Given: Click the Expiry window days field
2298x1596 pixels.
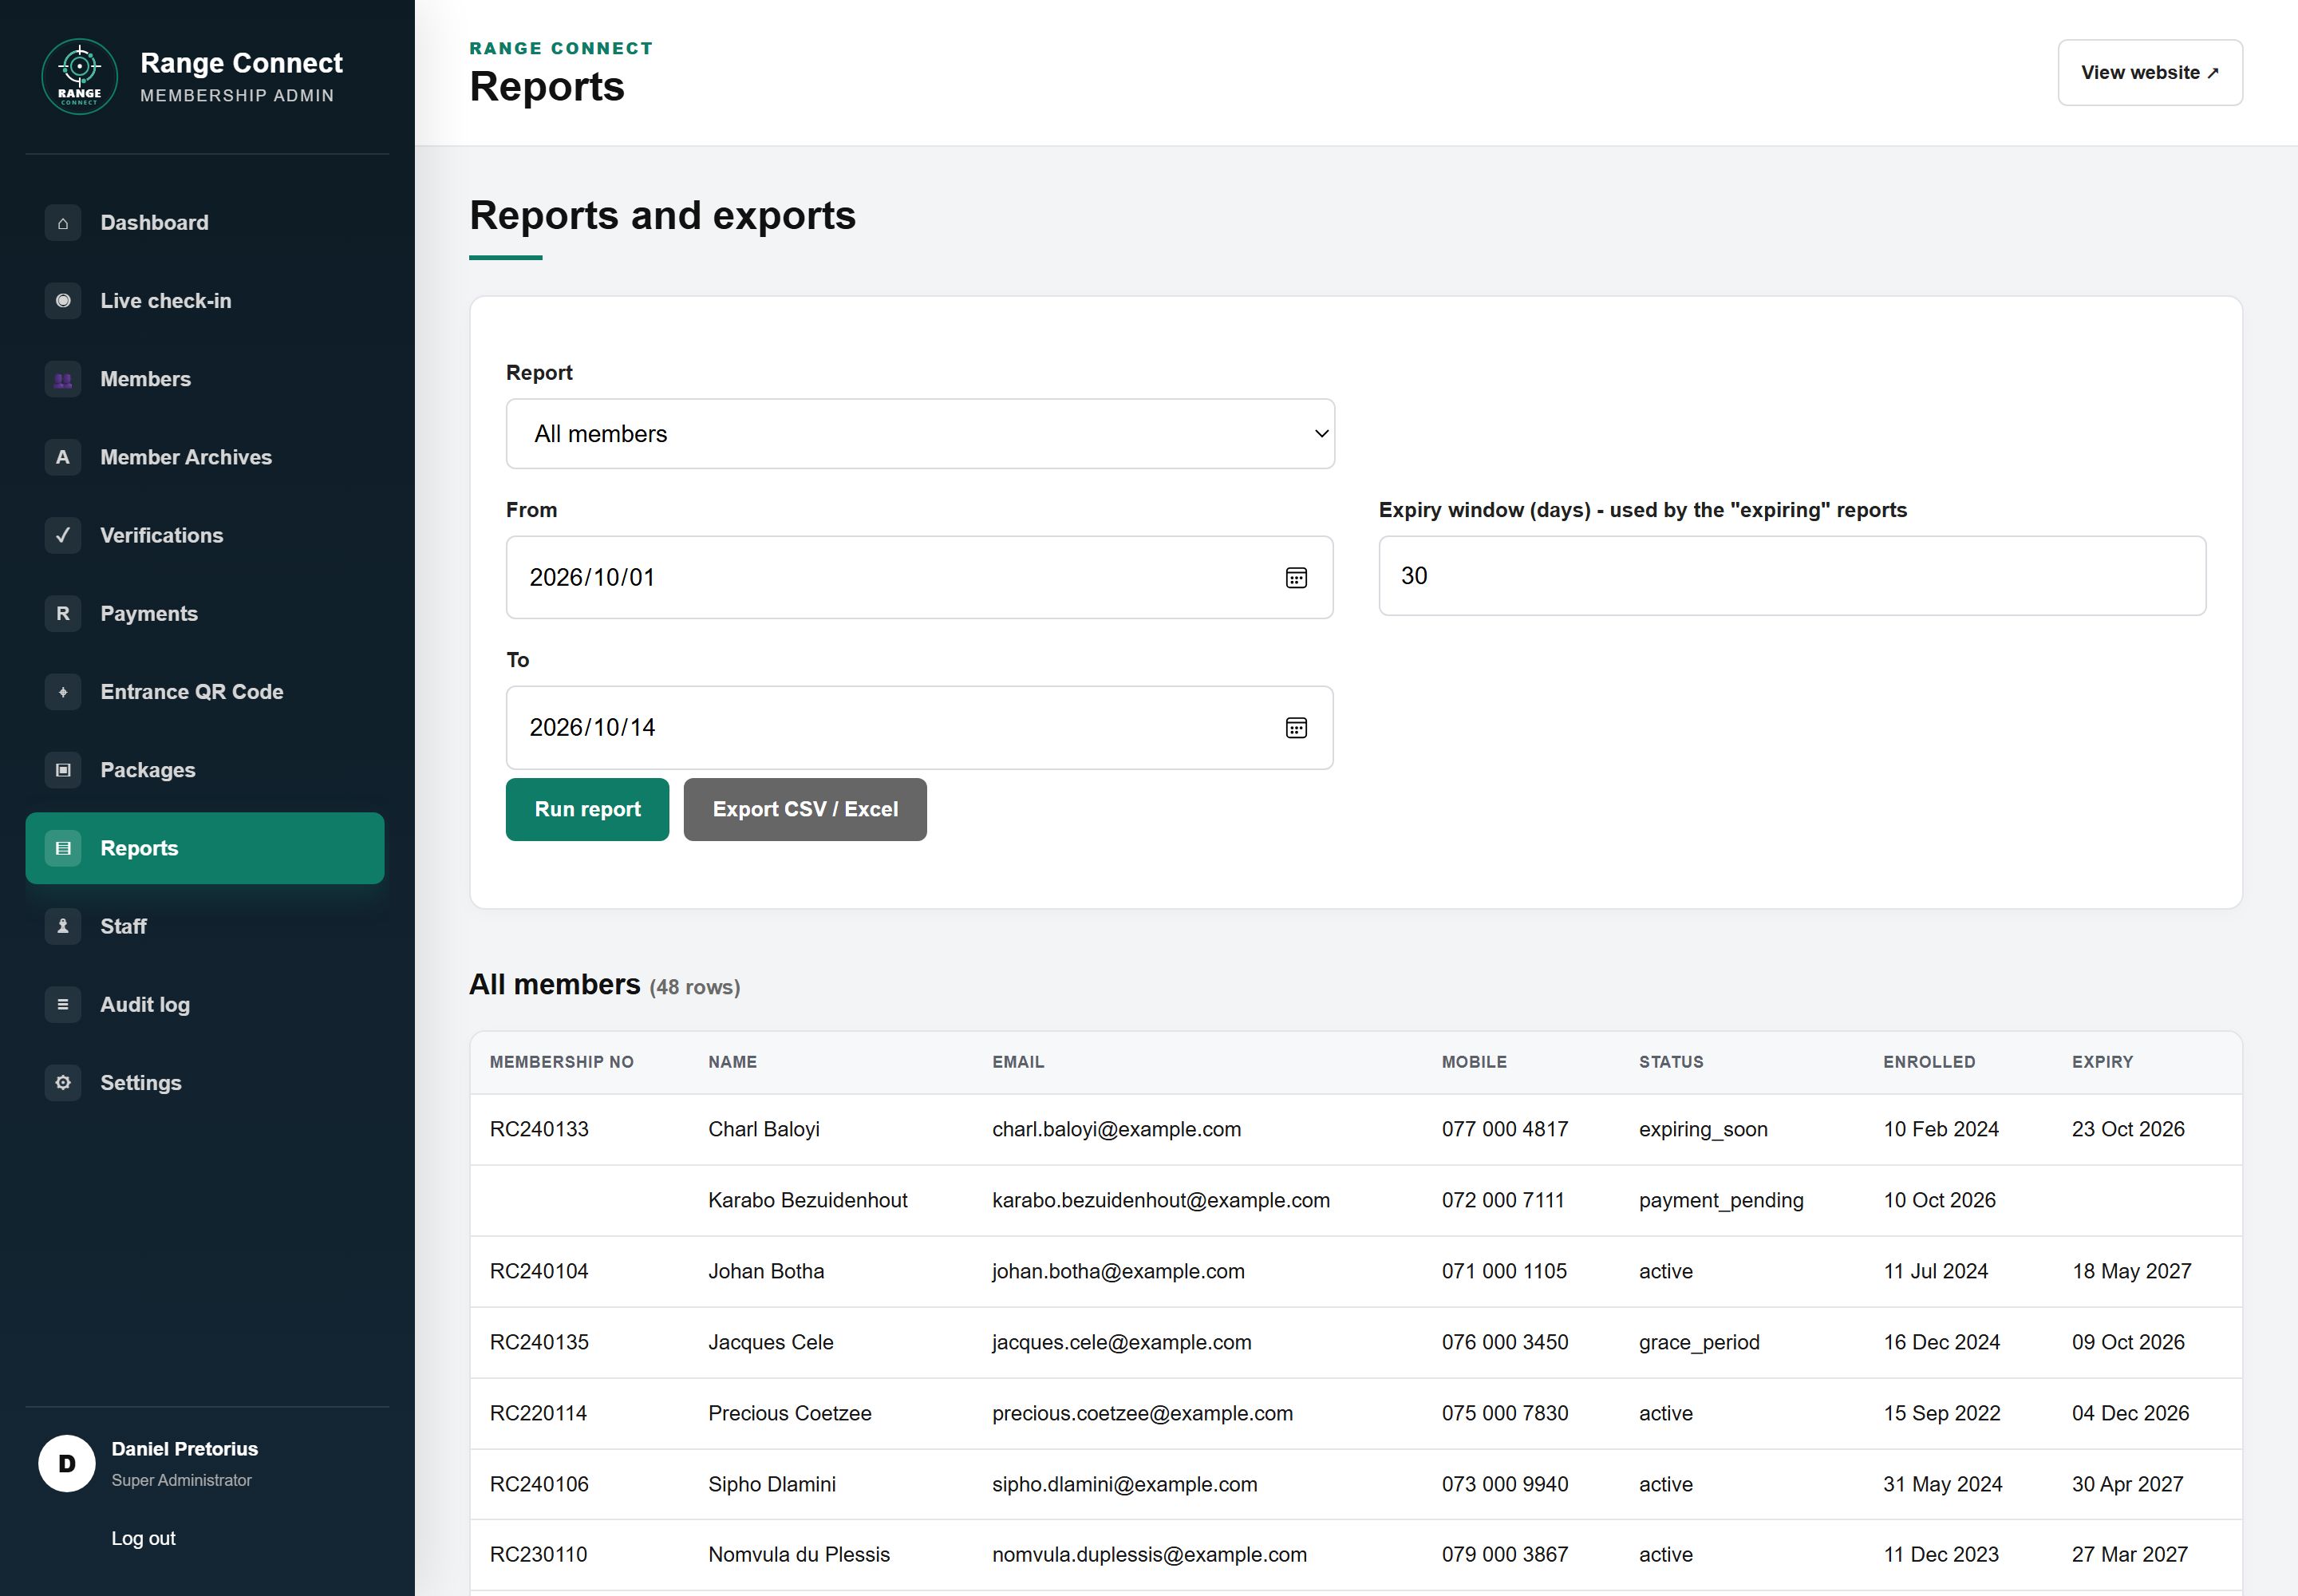Looking at the screenshot, I should coord(1792,576).
